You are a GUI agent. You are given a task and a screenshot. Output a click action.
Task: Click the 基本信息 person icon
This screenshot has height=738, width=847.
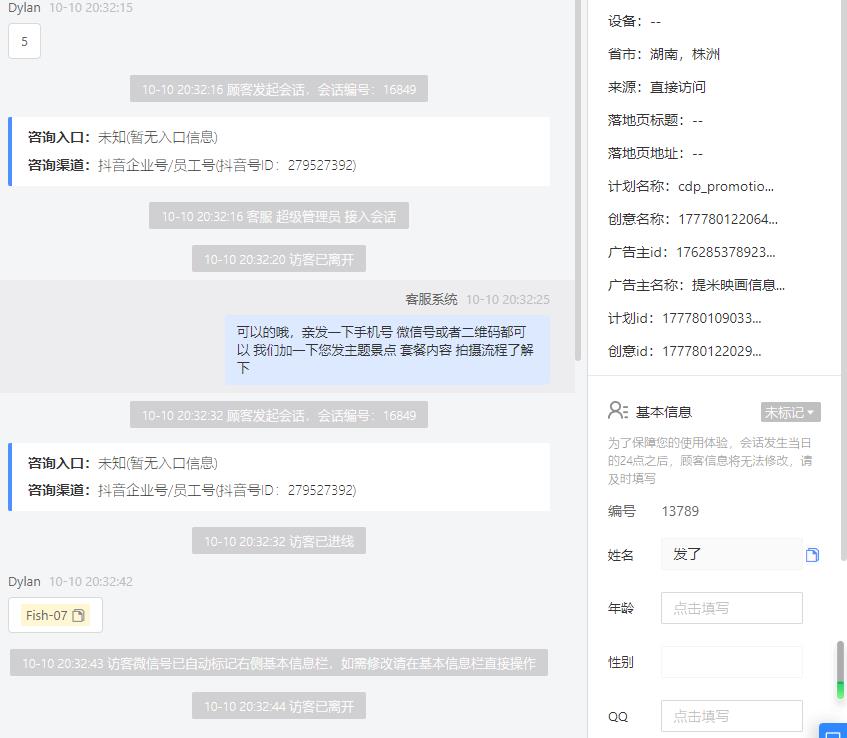(617, 411)
